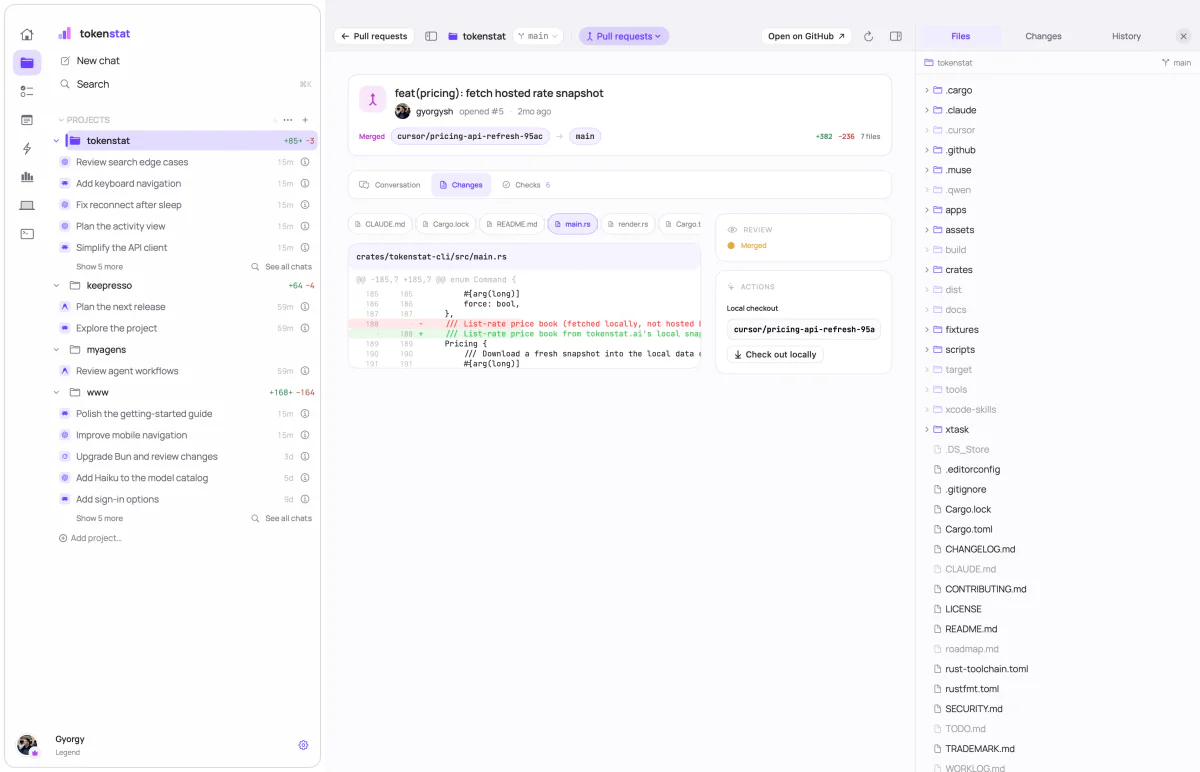The width and height of the screenshot is (1200, 772).
Task: Toggle the right files panel icon
Action: (x=896, y=36)
